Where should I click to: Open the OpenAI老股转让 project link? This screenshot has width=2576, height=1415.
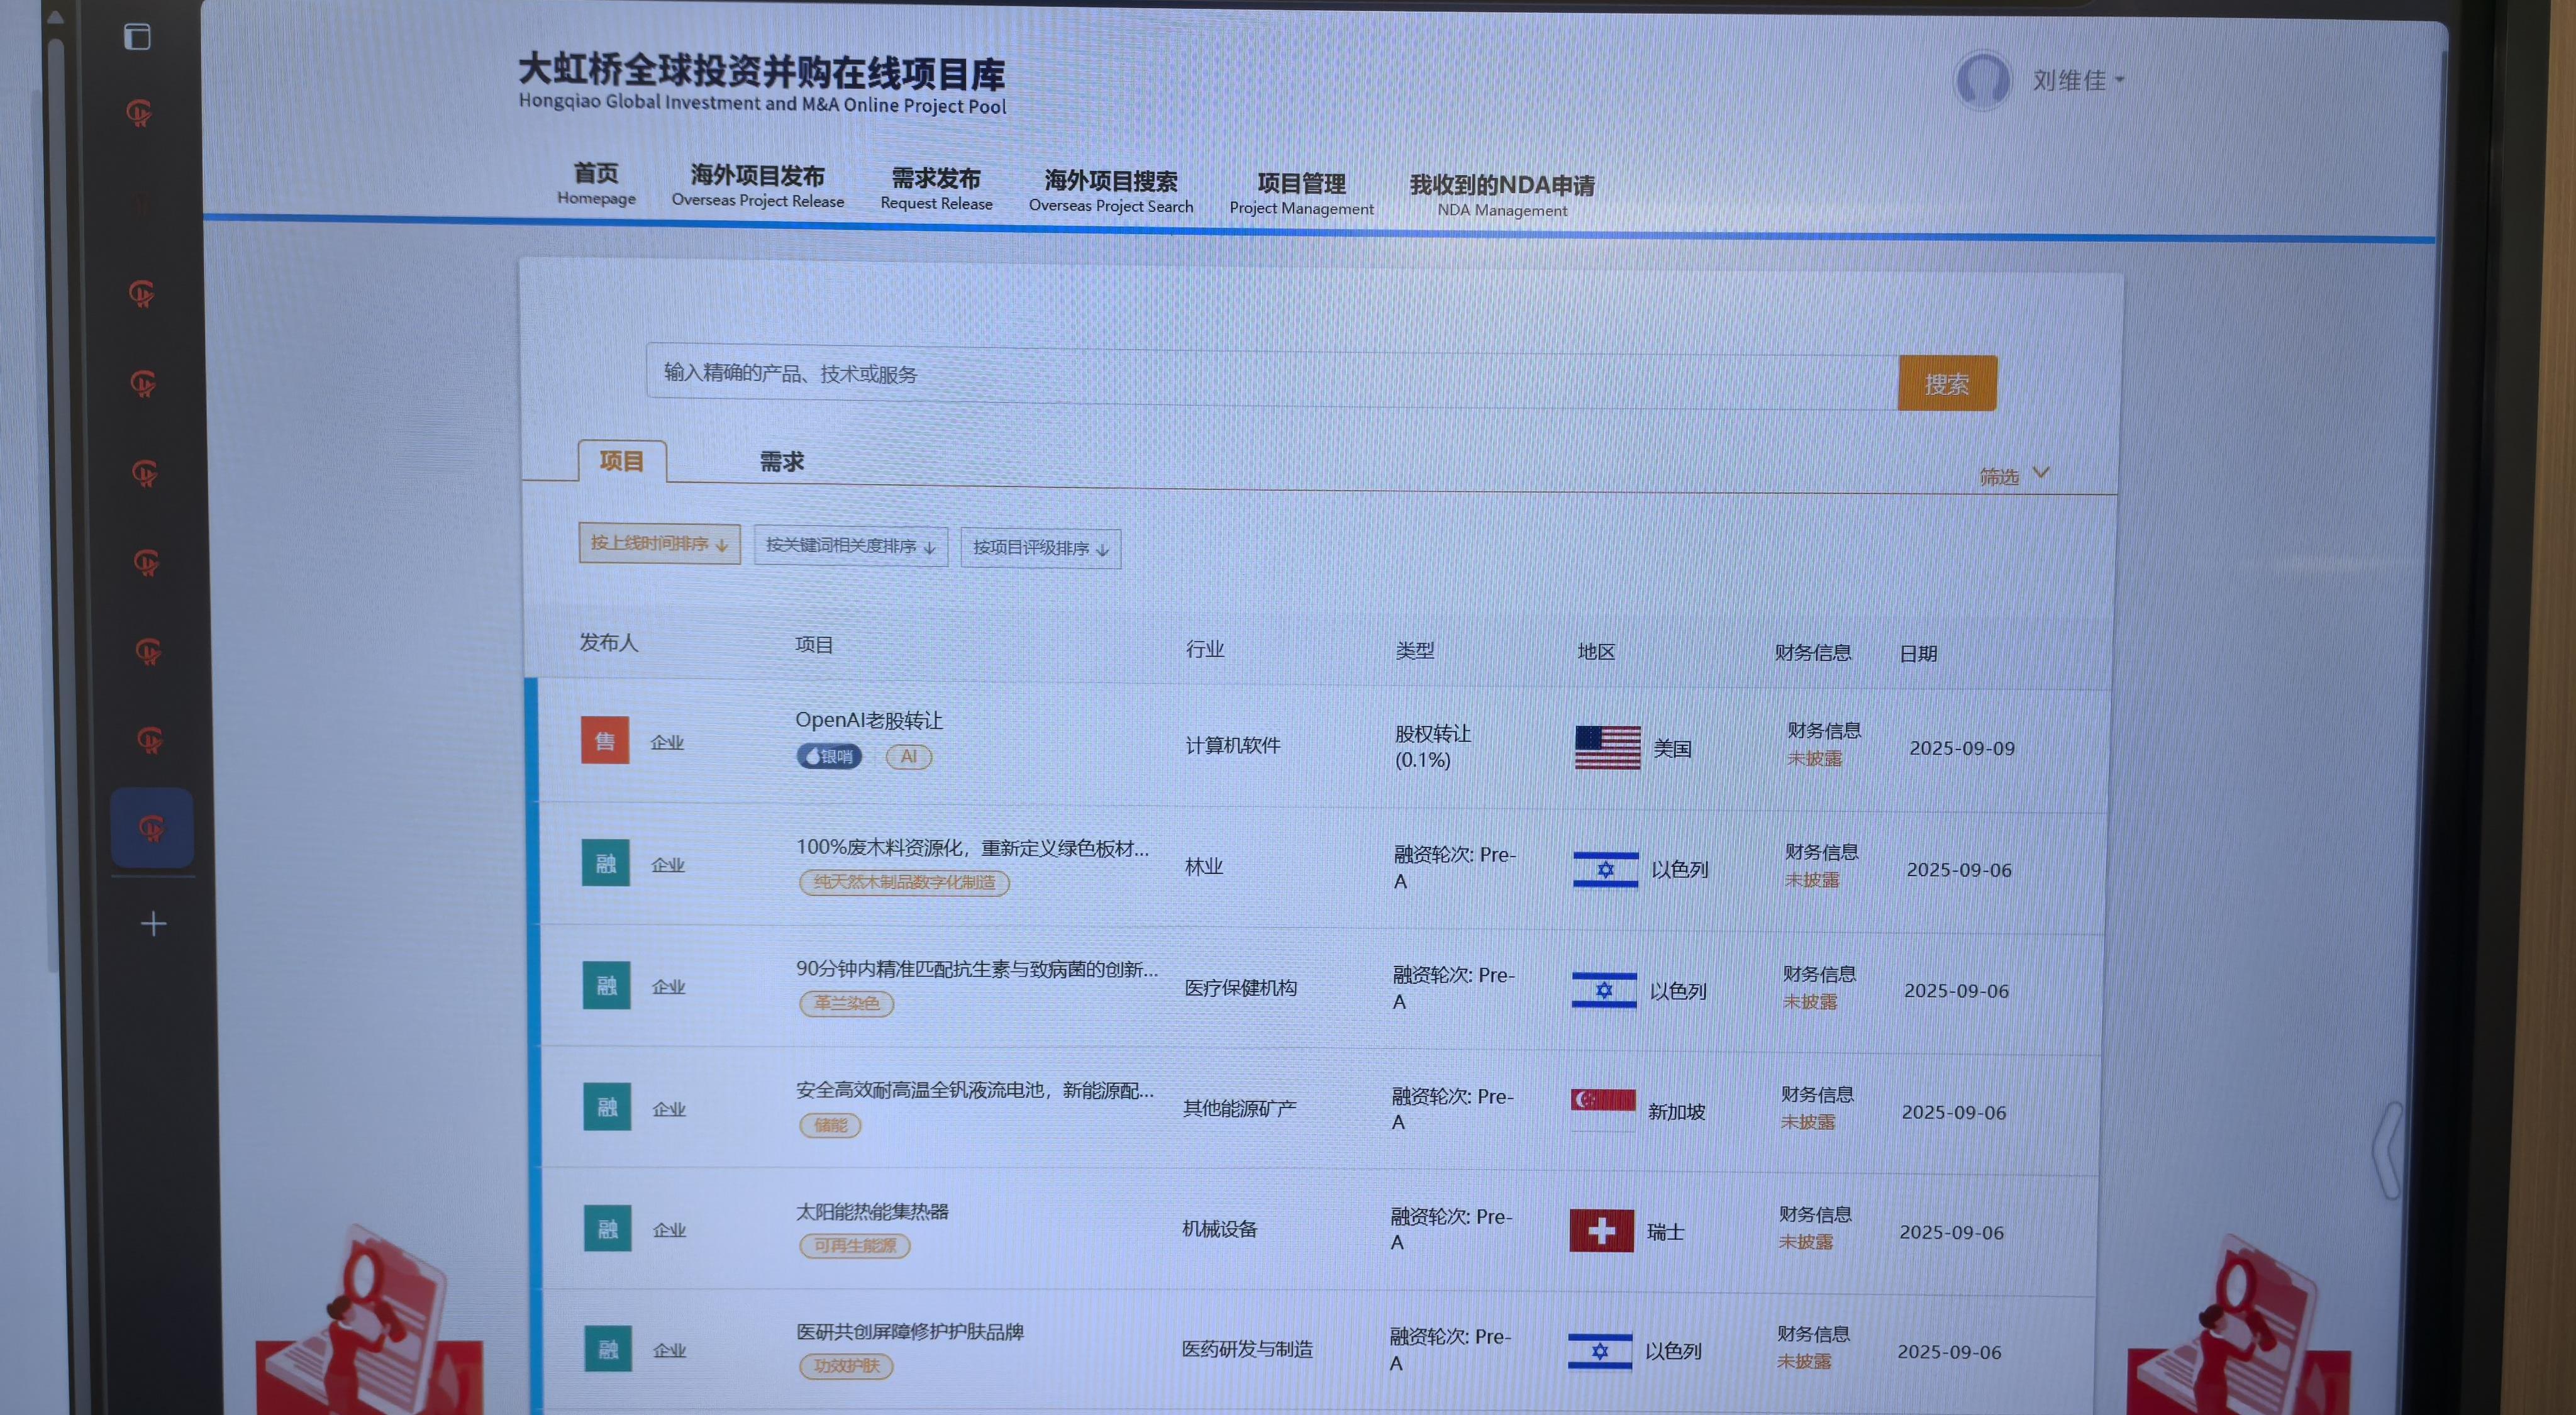click(x=868, y=720)
